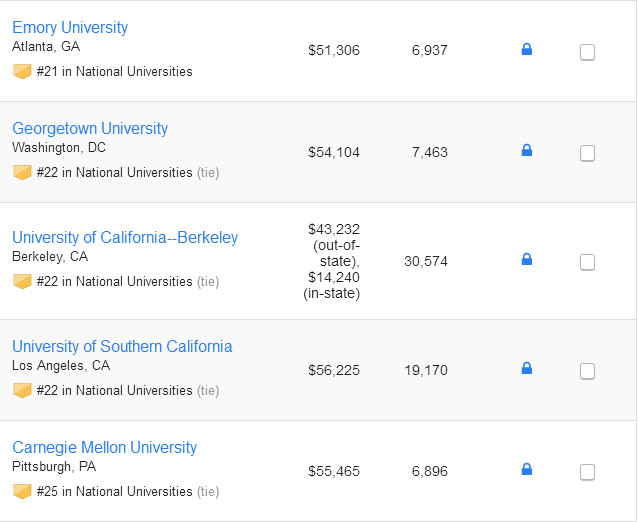This screenshot has width=639, height=522.
Task: Open the Emory University link
Action: (x=70, y=27)
